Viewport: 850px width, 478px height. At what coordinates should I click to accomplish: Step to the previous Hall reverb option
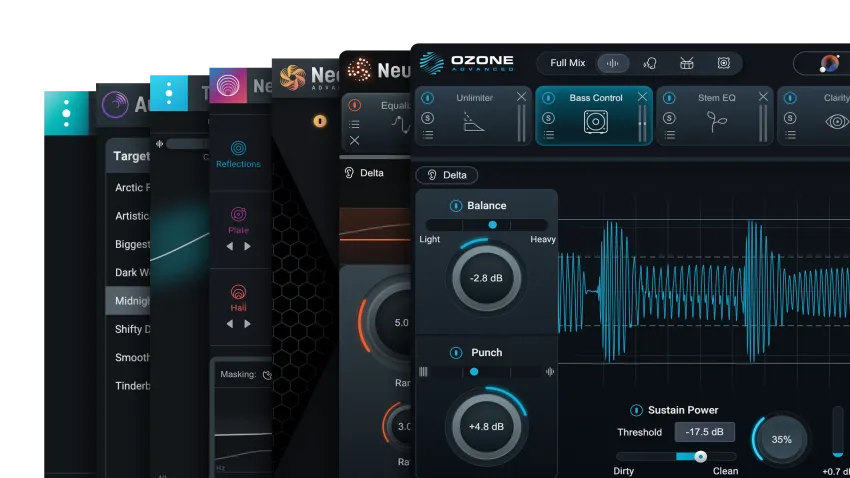point(229,324)
